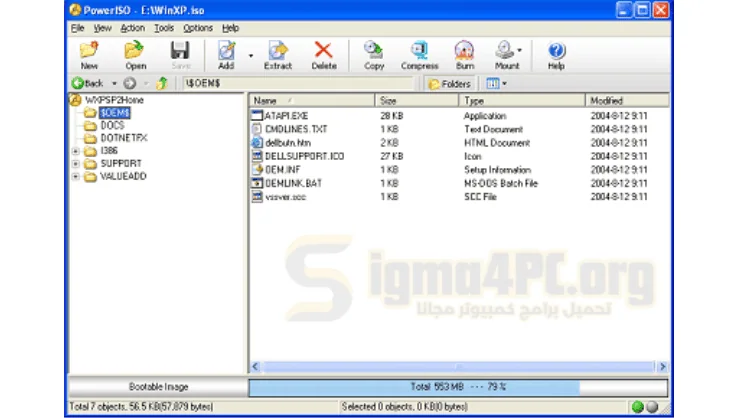Expand the SUPPORT folder node
The width and height of the screenshot is (743, 418).
76,164
